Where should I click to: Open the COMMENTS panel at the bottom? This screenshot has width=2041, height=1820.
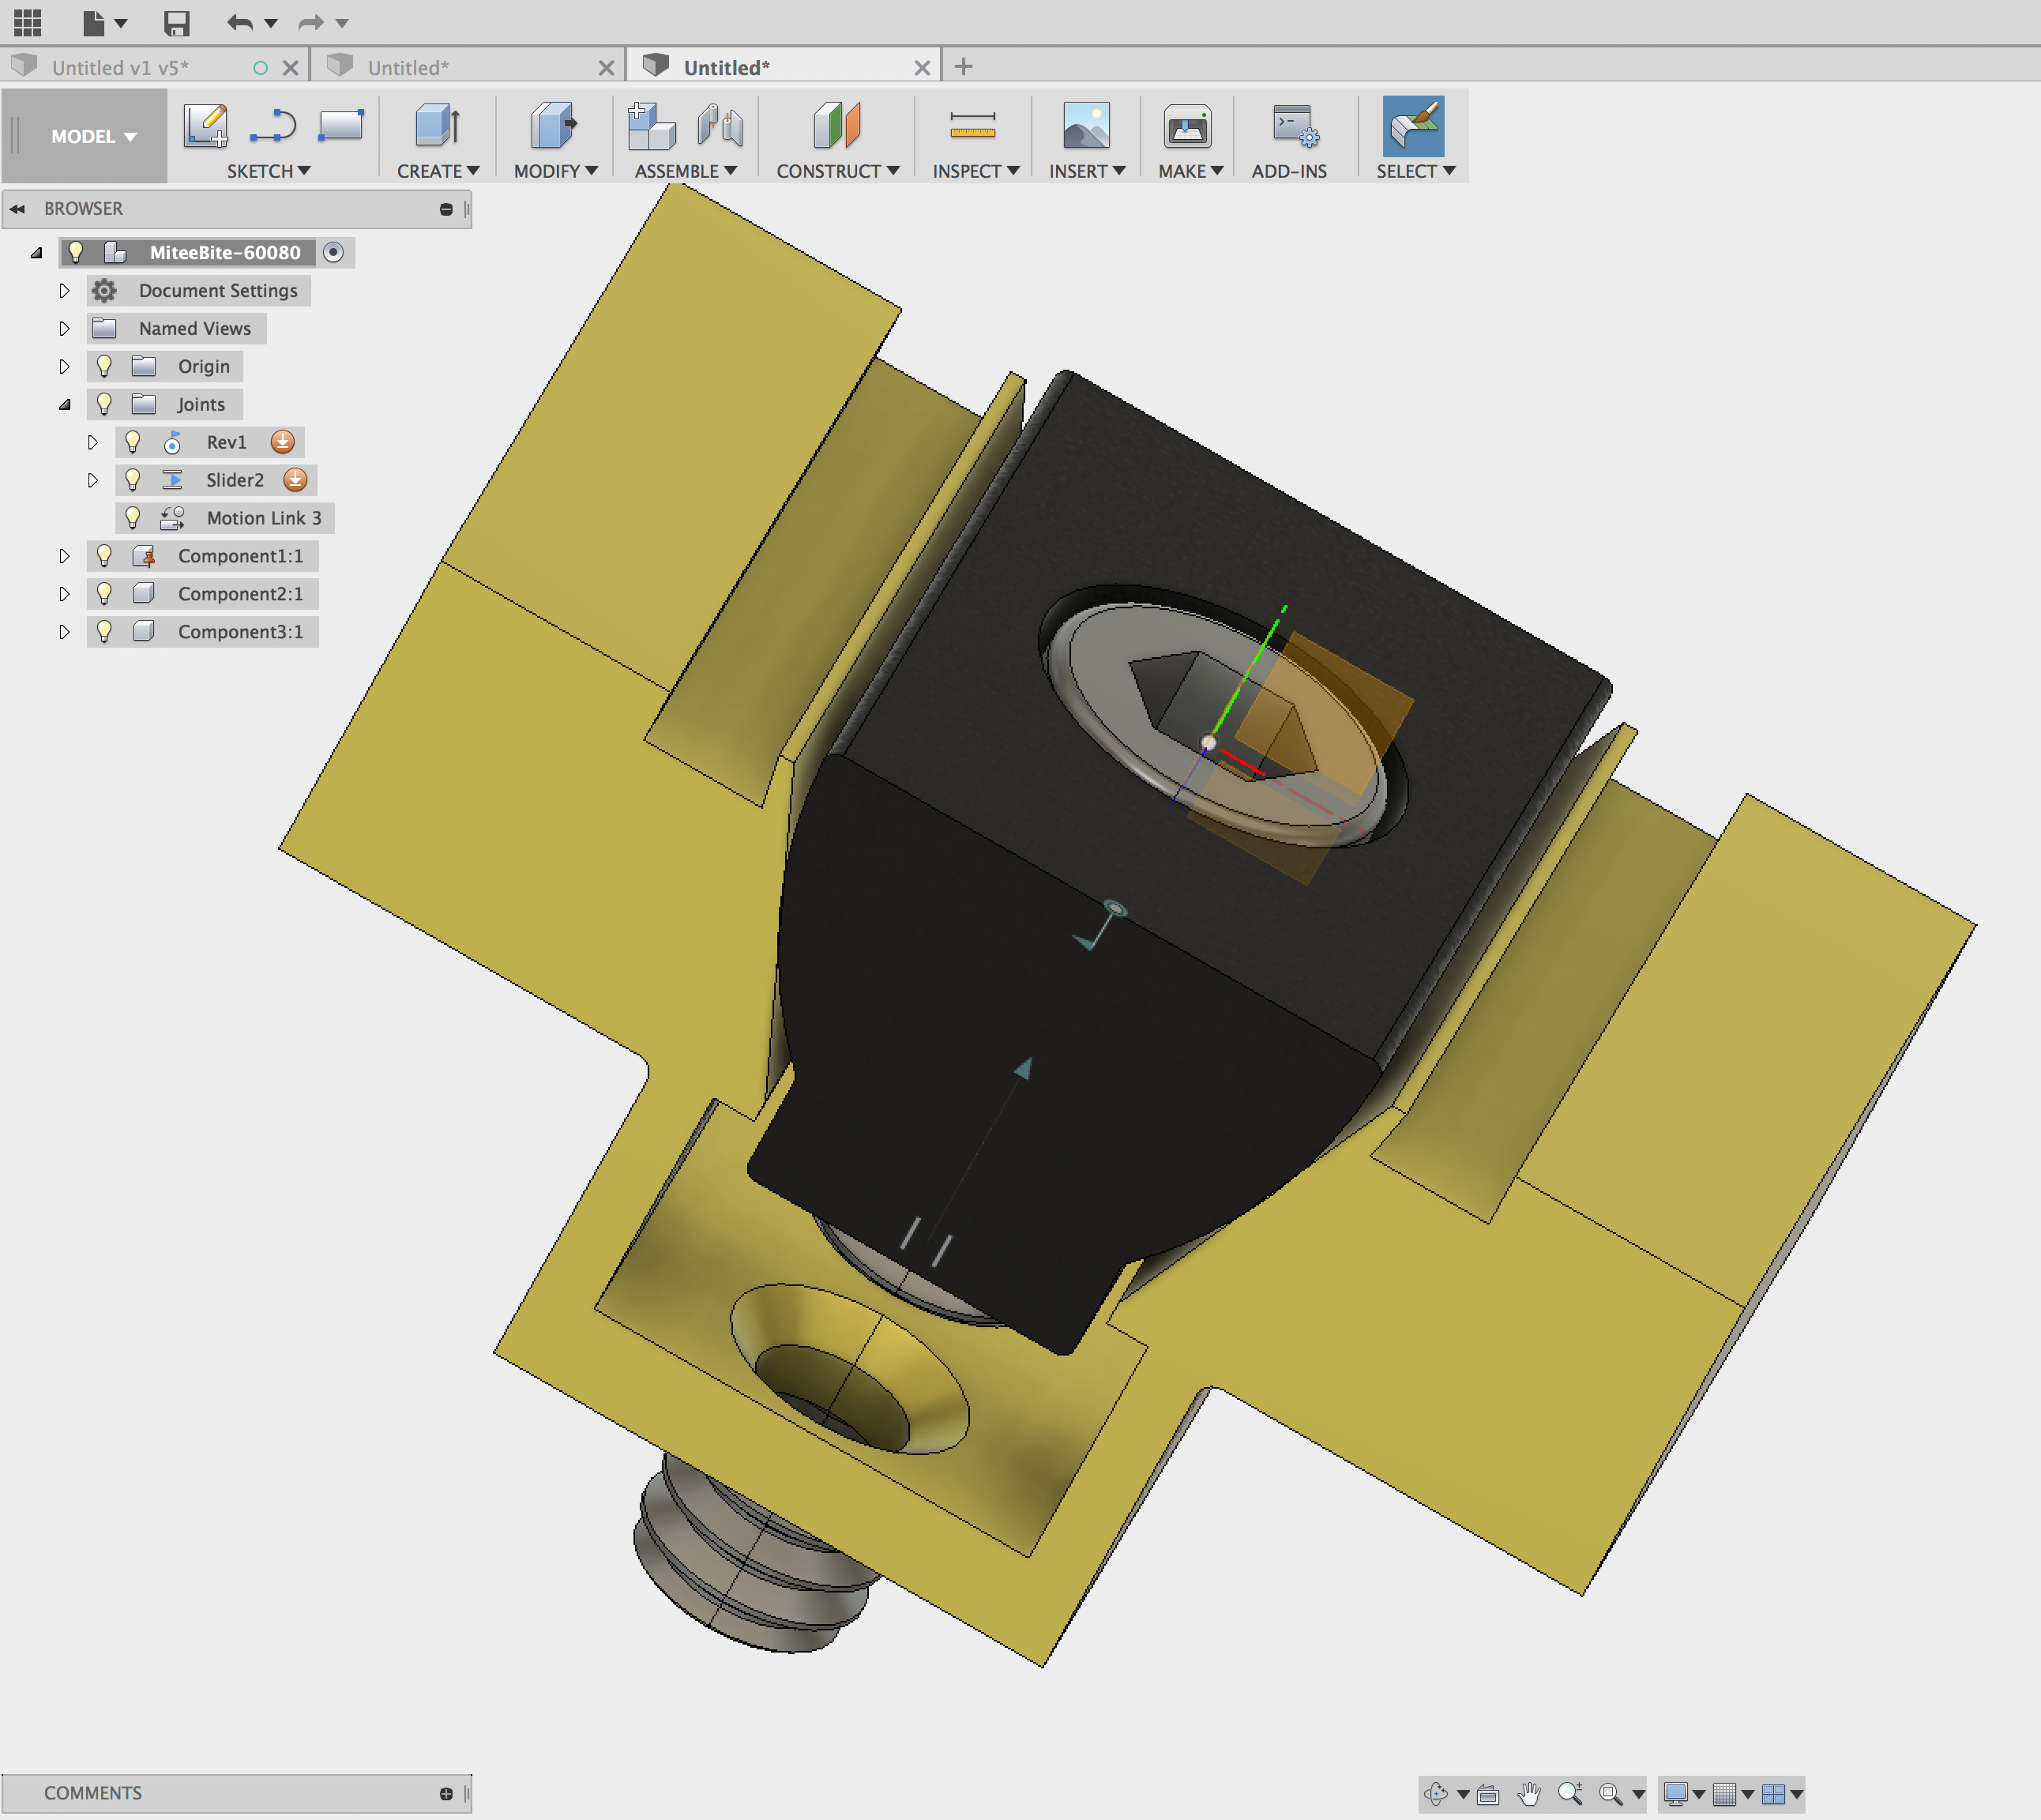point(93,1792)
